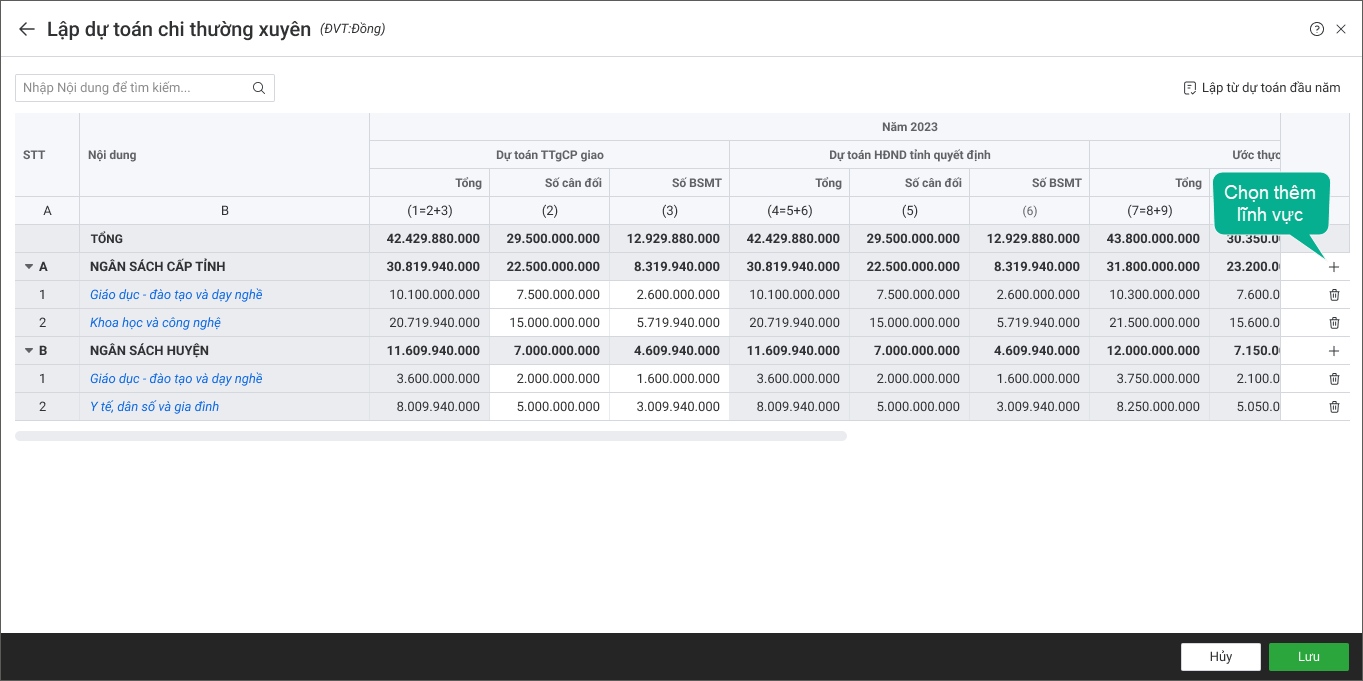Collapse section B Ngân sách huyện

[29, 351]
